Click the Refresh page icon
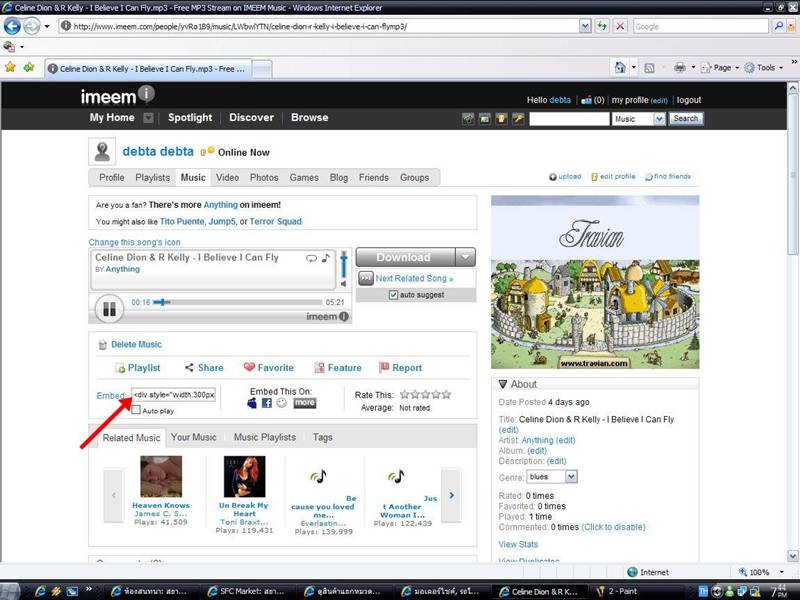800x600 pixels. (x=602, y=26)
